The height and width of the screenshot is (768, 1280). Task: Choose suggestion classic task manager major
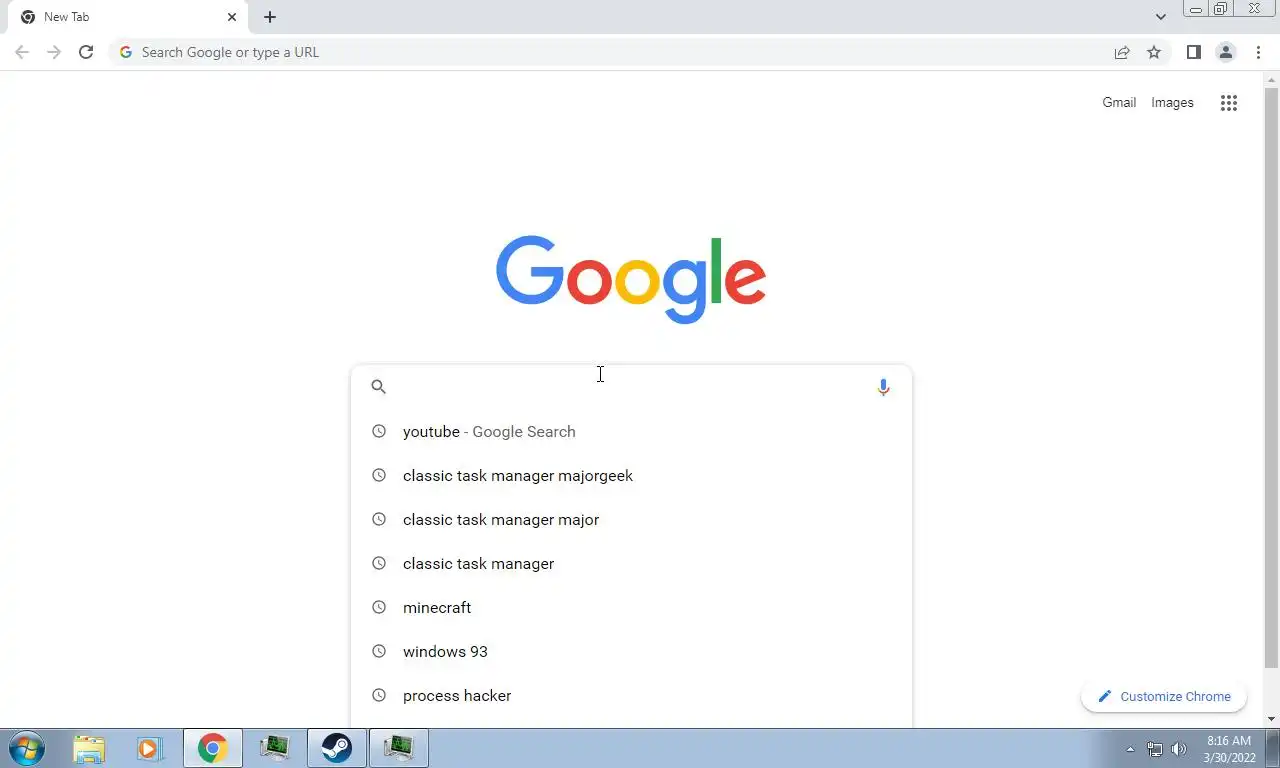[x=631, y=519]
